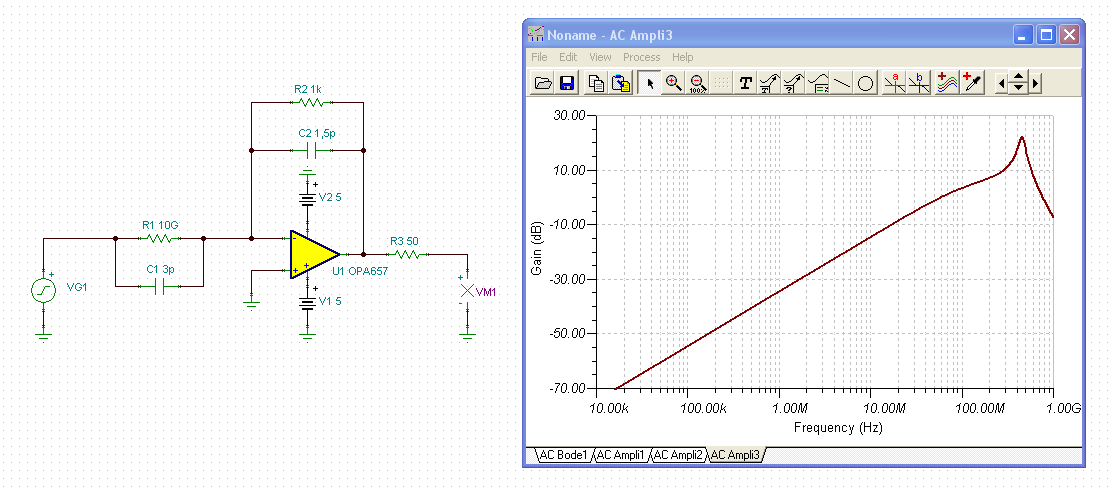1112x489 pixels.
Task: Click the window icon in title bar
Action: [536, 35]
